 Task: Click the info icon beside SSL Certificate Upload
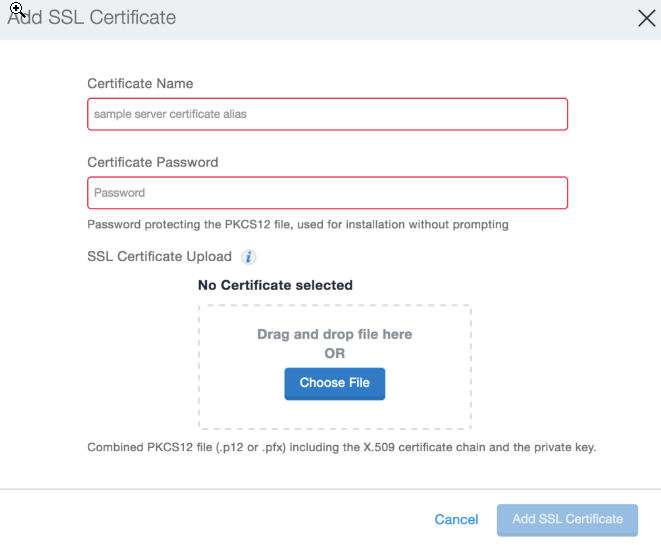coord(249,257)
